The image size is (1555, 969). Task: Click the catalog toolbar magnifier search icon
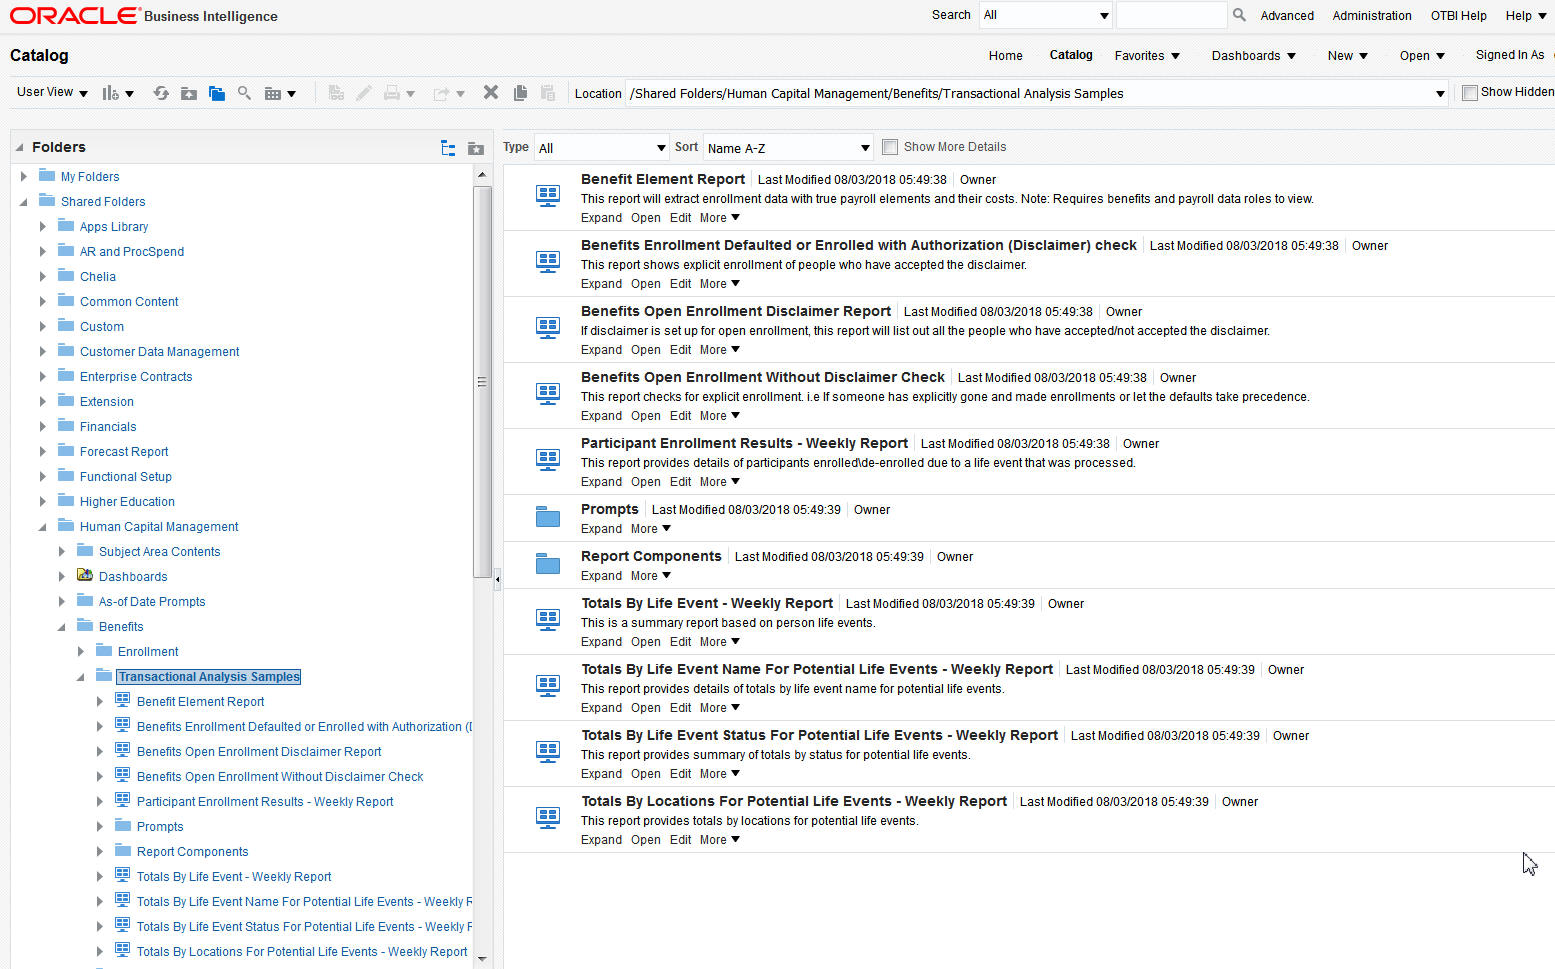[244, 93]
